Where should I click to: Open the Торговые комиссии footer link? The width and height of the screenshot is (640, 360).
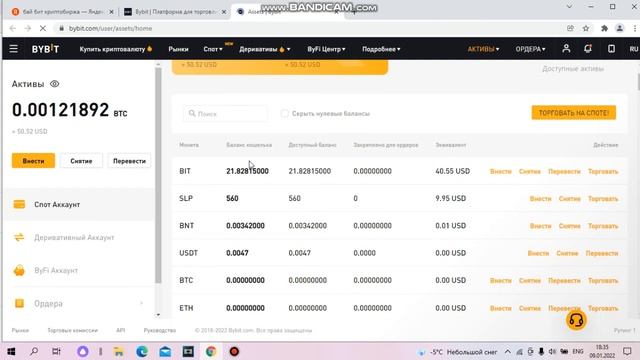click(73, 330)
